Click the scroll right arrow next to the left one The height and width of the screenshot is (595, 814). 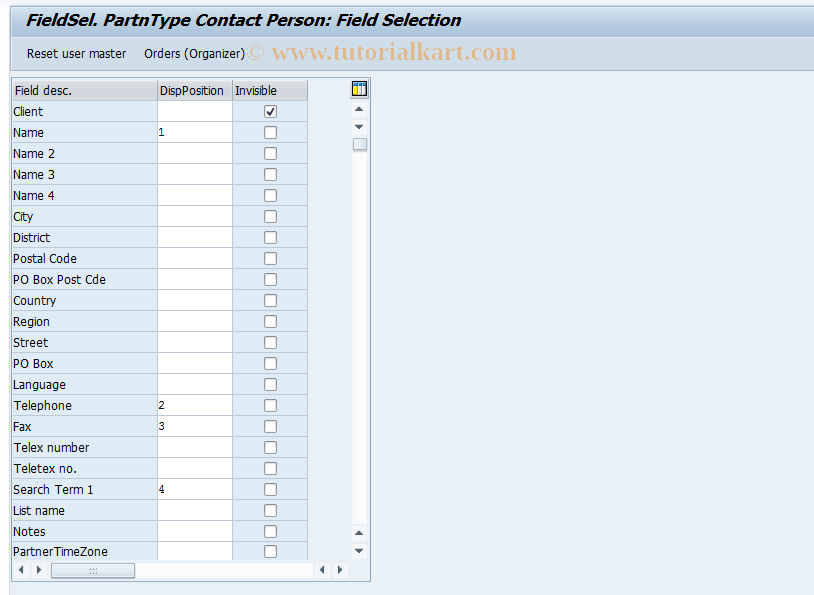(39, 570)
